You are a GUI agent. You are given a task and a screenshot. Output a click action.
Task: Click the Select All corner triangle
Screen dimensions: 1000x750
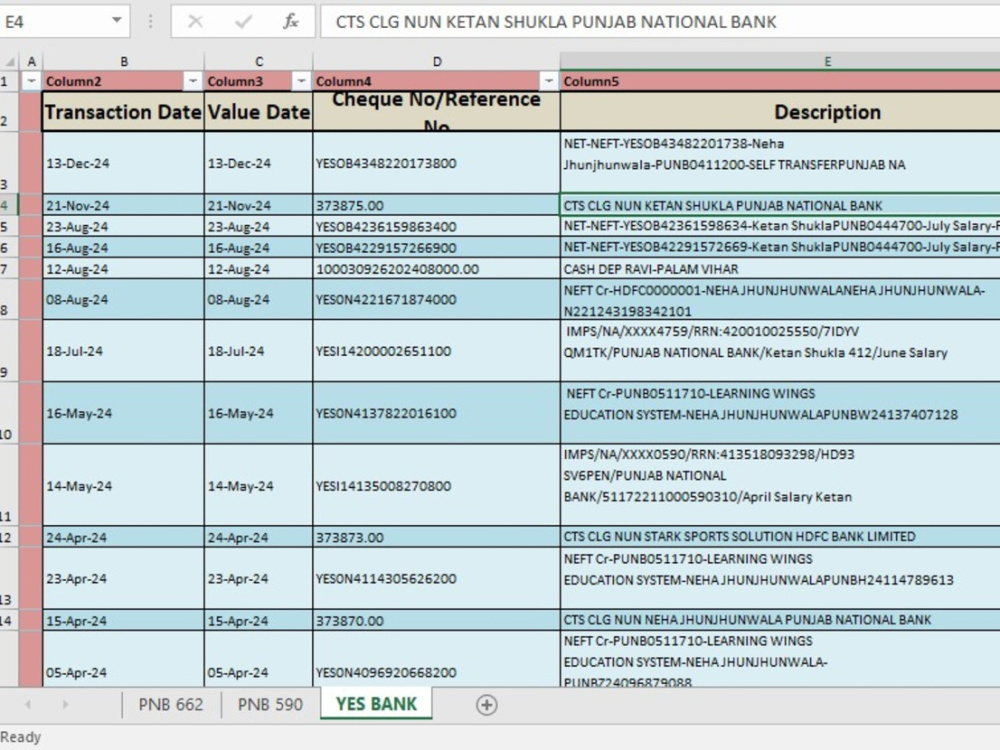[10, 62]
